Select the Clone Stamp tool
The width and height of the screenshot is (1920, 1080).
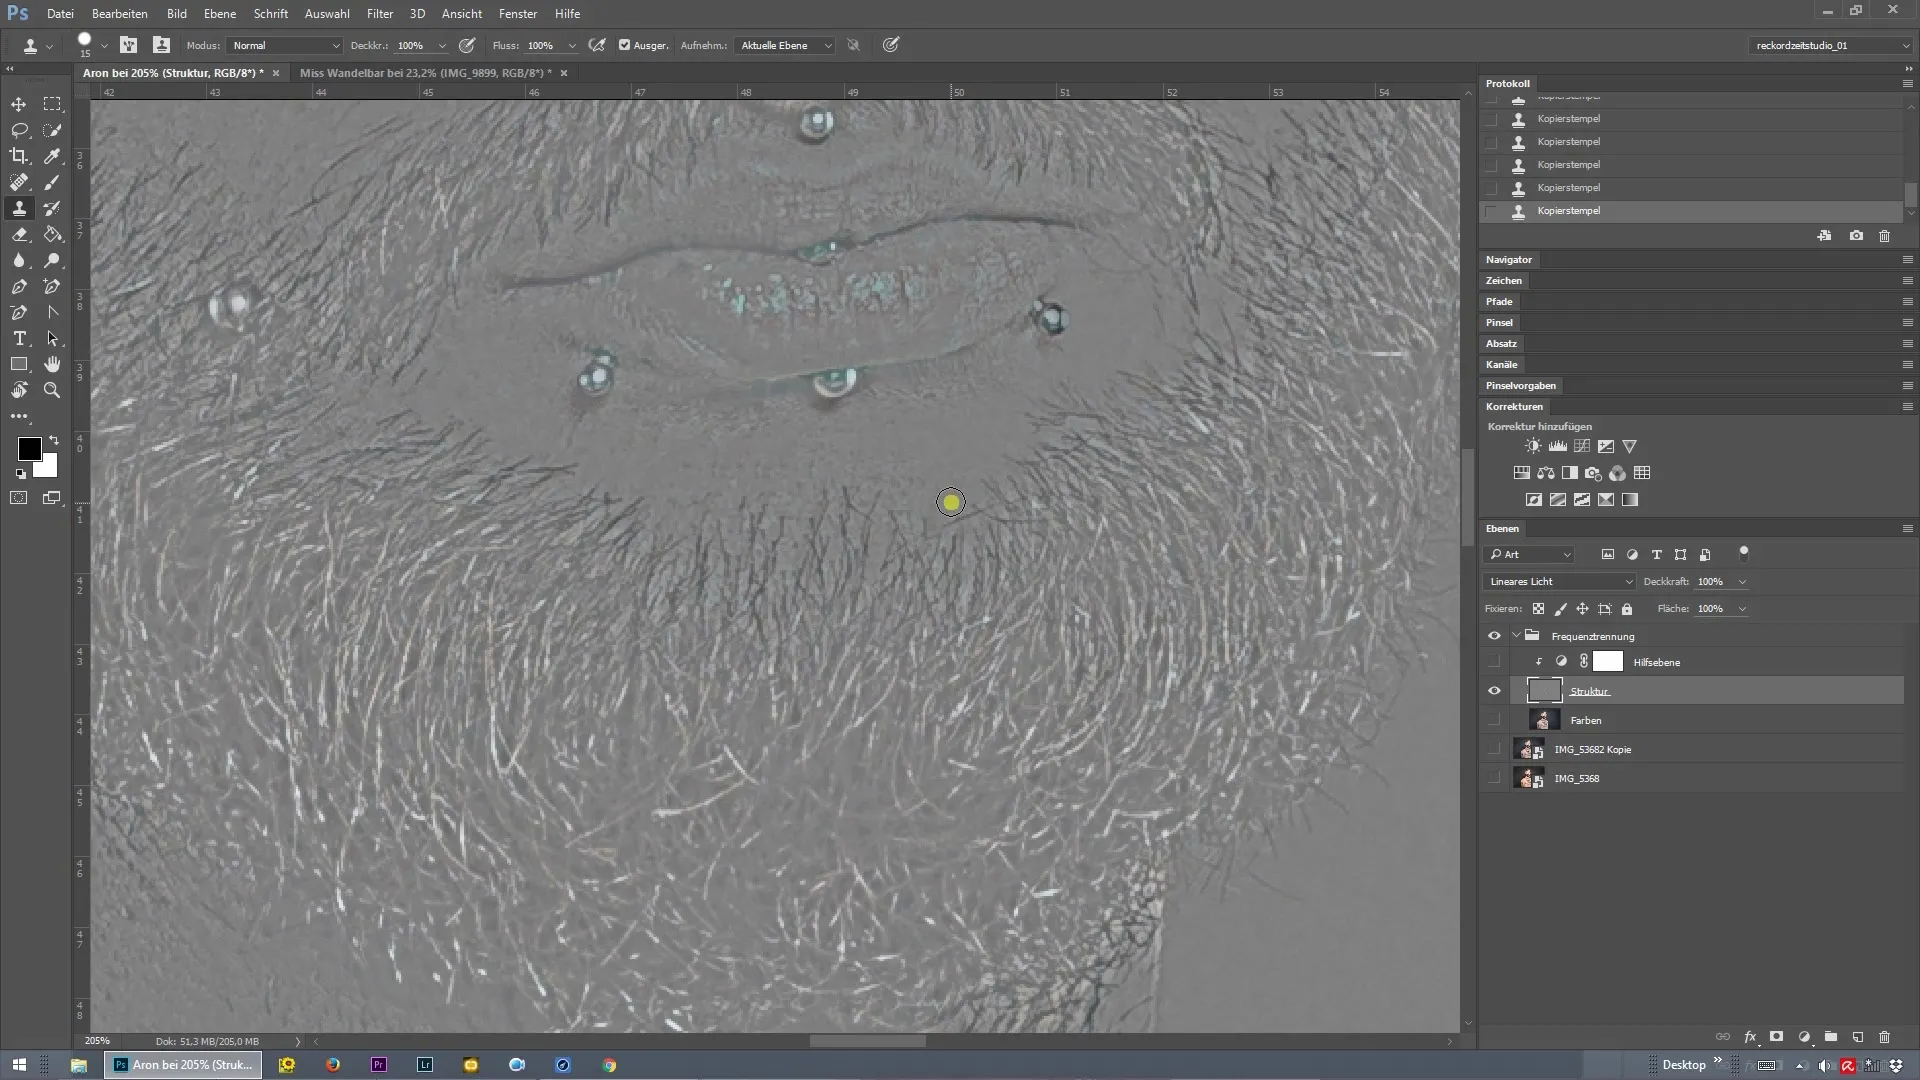click(x=19, y=208)
